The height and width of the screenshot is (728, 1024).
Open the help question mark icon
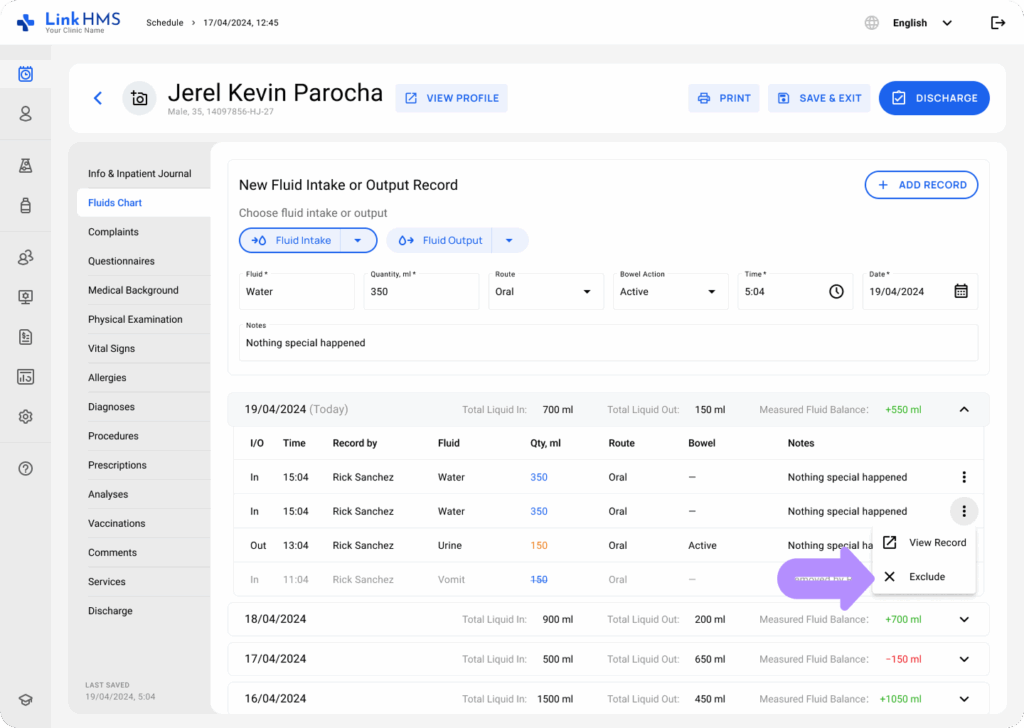coord(26,468)
